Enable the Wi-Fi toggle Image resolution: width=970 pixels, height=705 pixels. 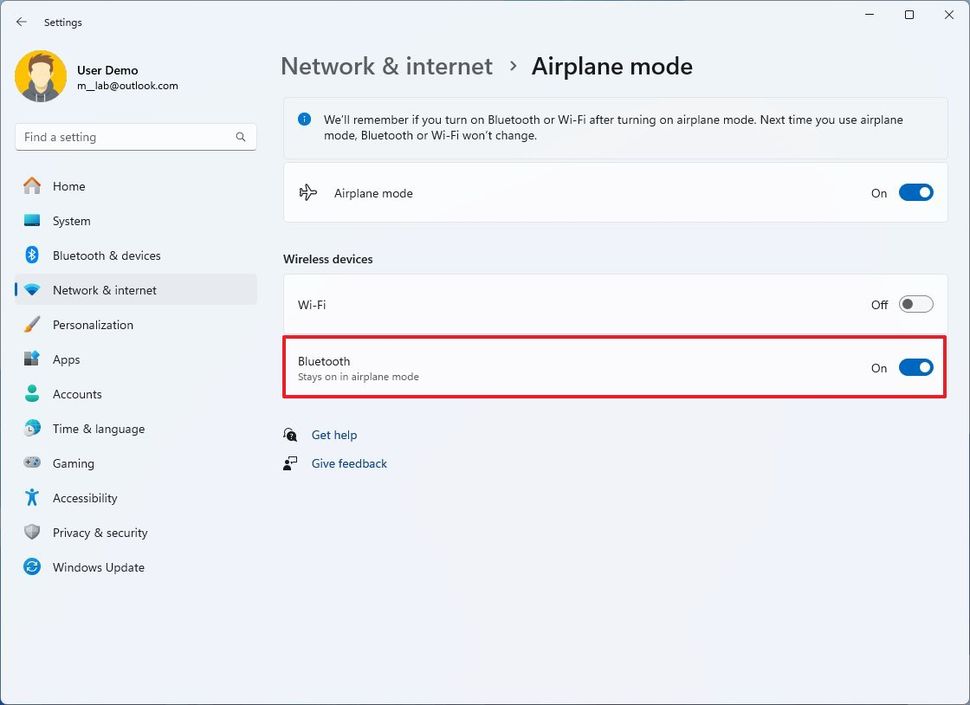(x=916, y=304)
